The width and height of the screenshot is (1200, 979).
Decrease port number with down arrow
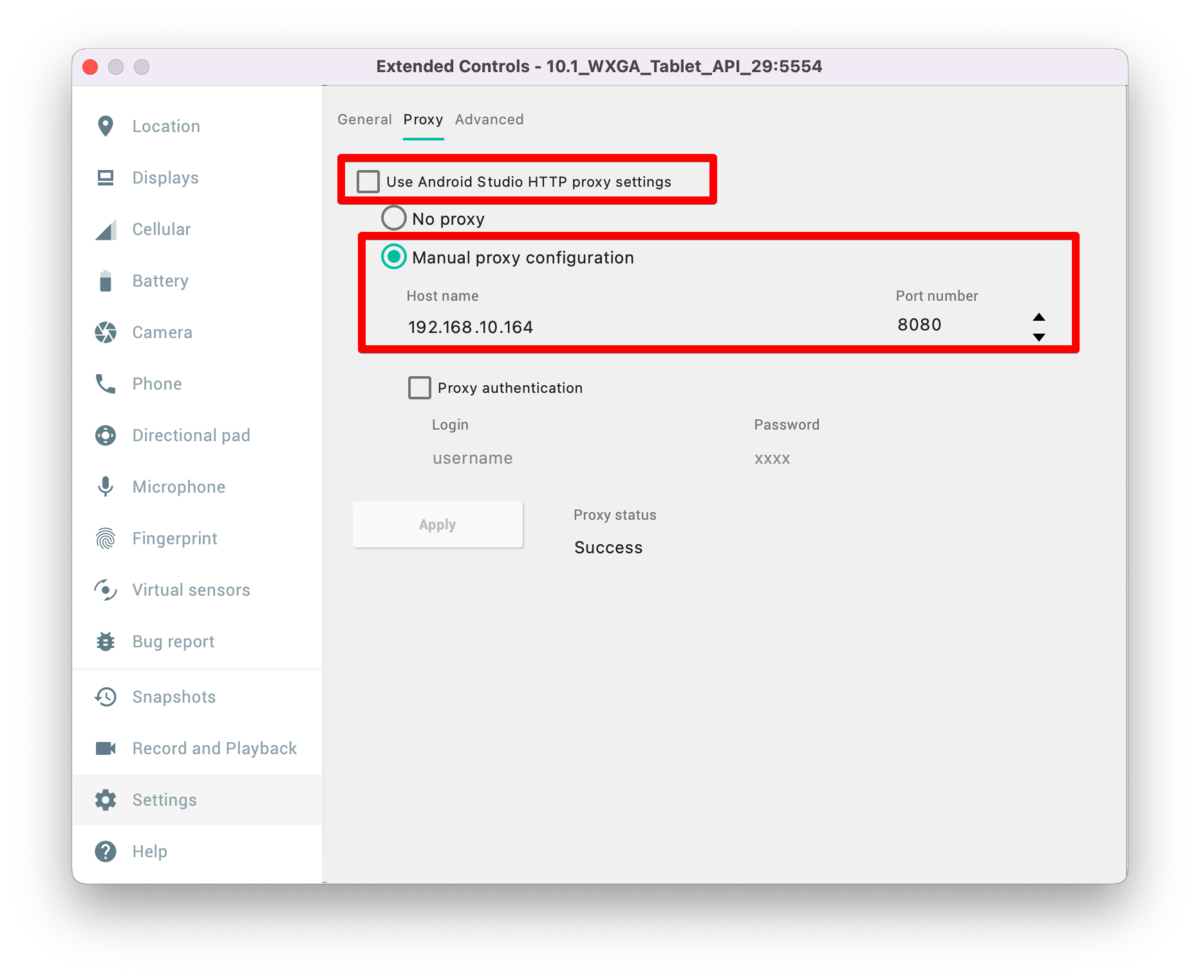(x=1039, y=337)
